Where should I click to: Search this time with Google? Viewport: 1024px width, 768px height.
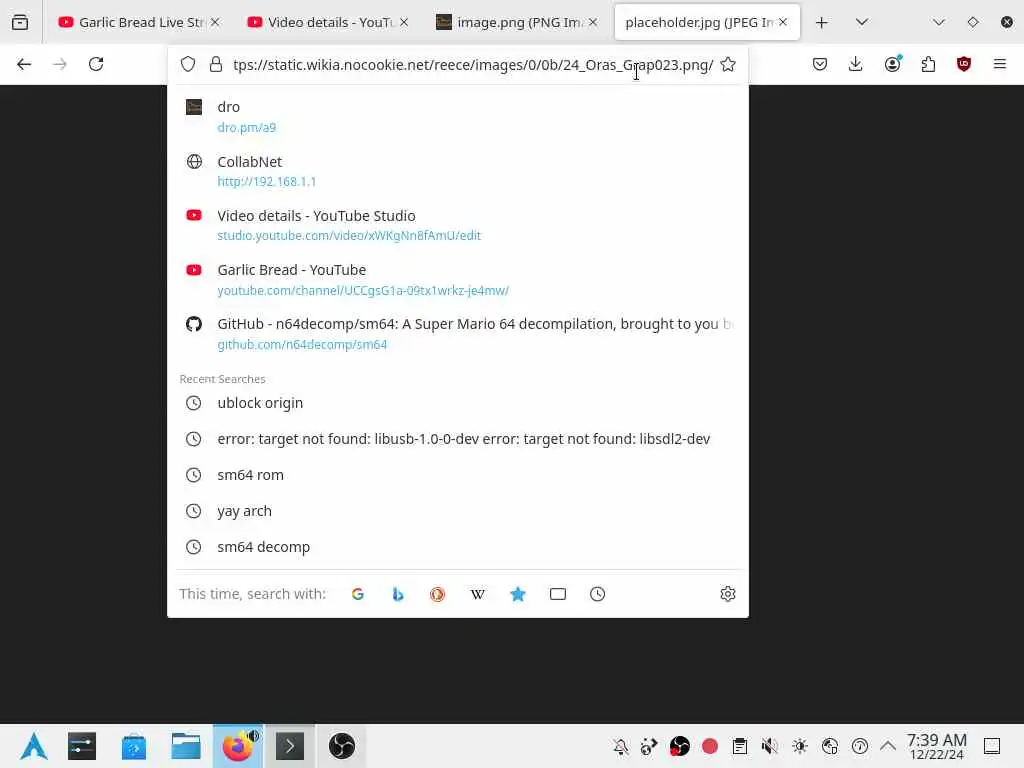(358, 594)
